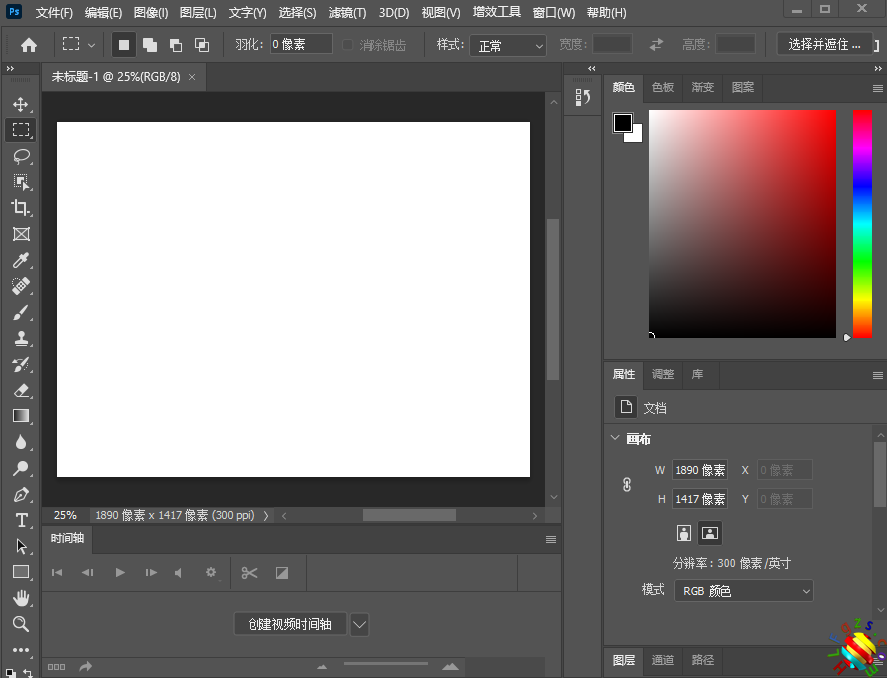Viewport: 887px width, 678px height.
Task: Open the status bar info arrow
Action: 266,516
